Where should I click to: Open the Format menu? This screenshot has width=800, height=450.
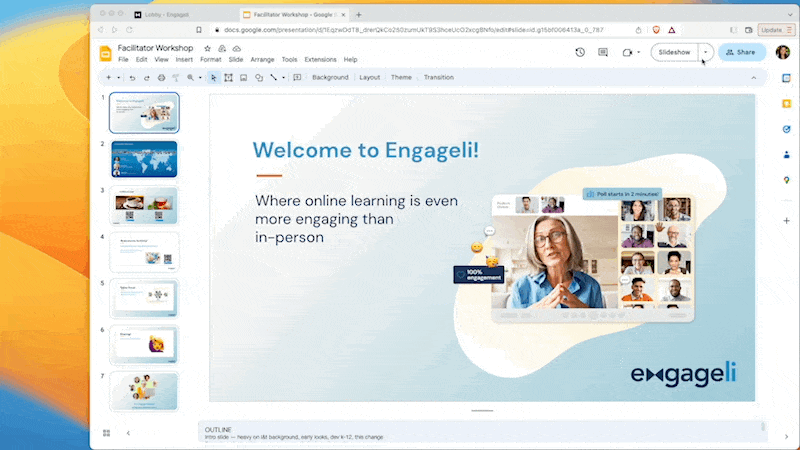[211, 60]
